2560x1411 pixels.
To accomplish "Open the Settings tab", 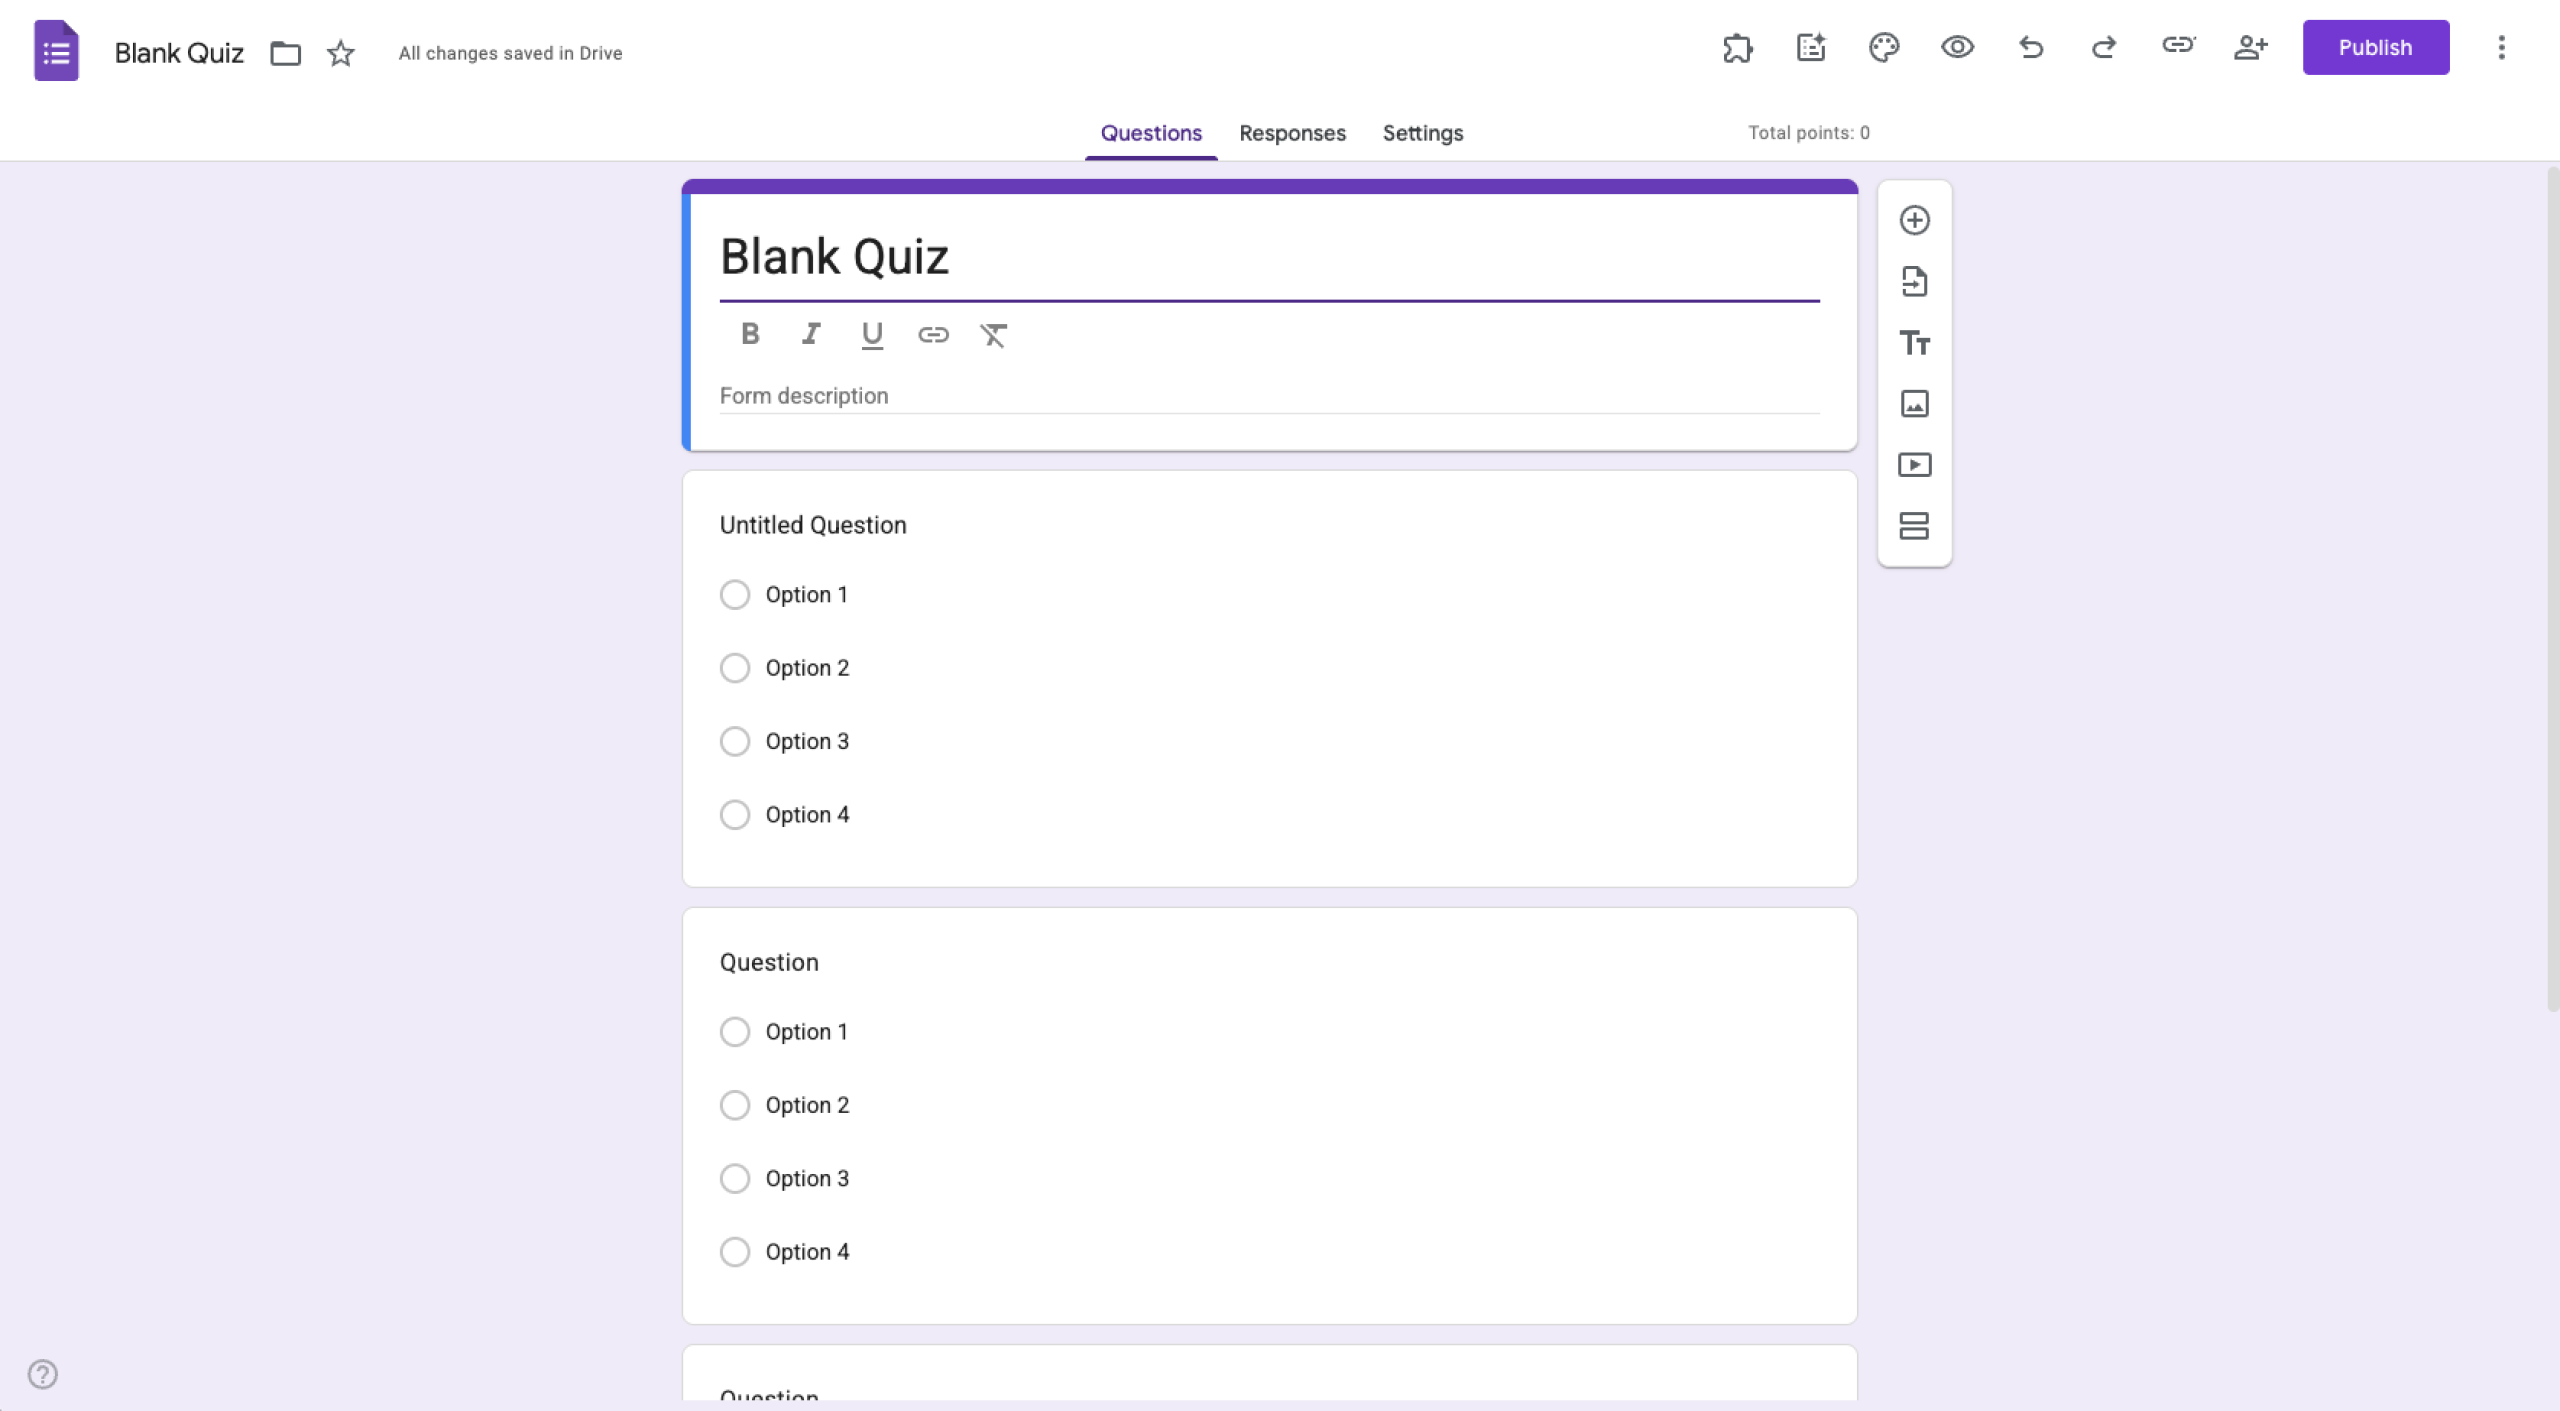I will (x=1422, y=133).
